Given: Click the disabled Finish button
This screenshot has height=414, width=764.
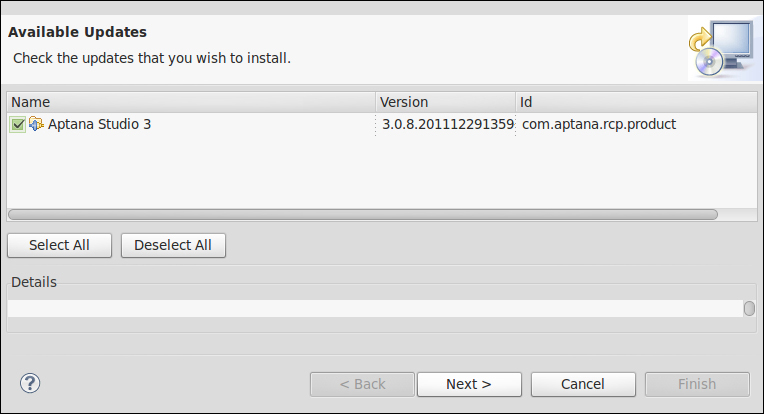Looking at the screenshot, I should (697, 384).
